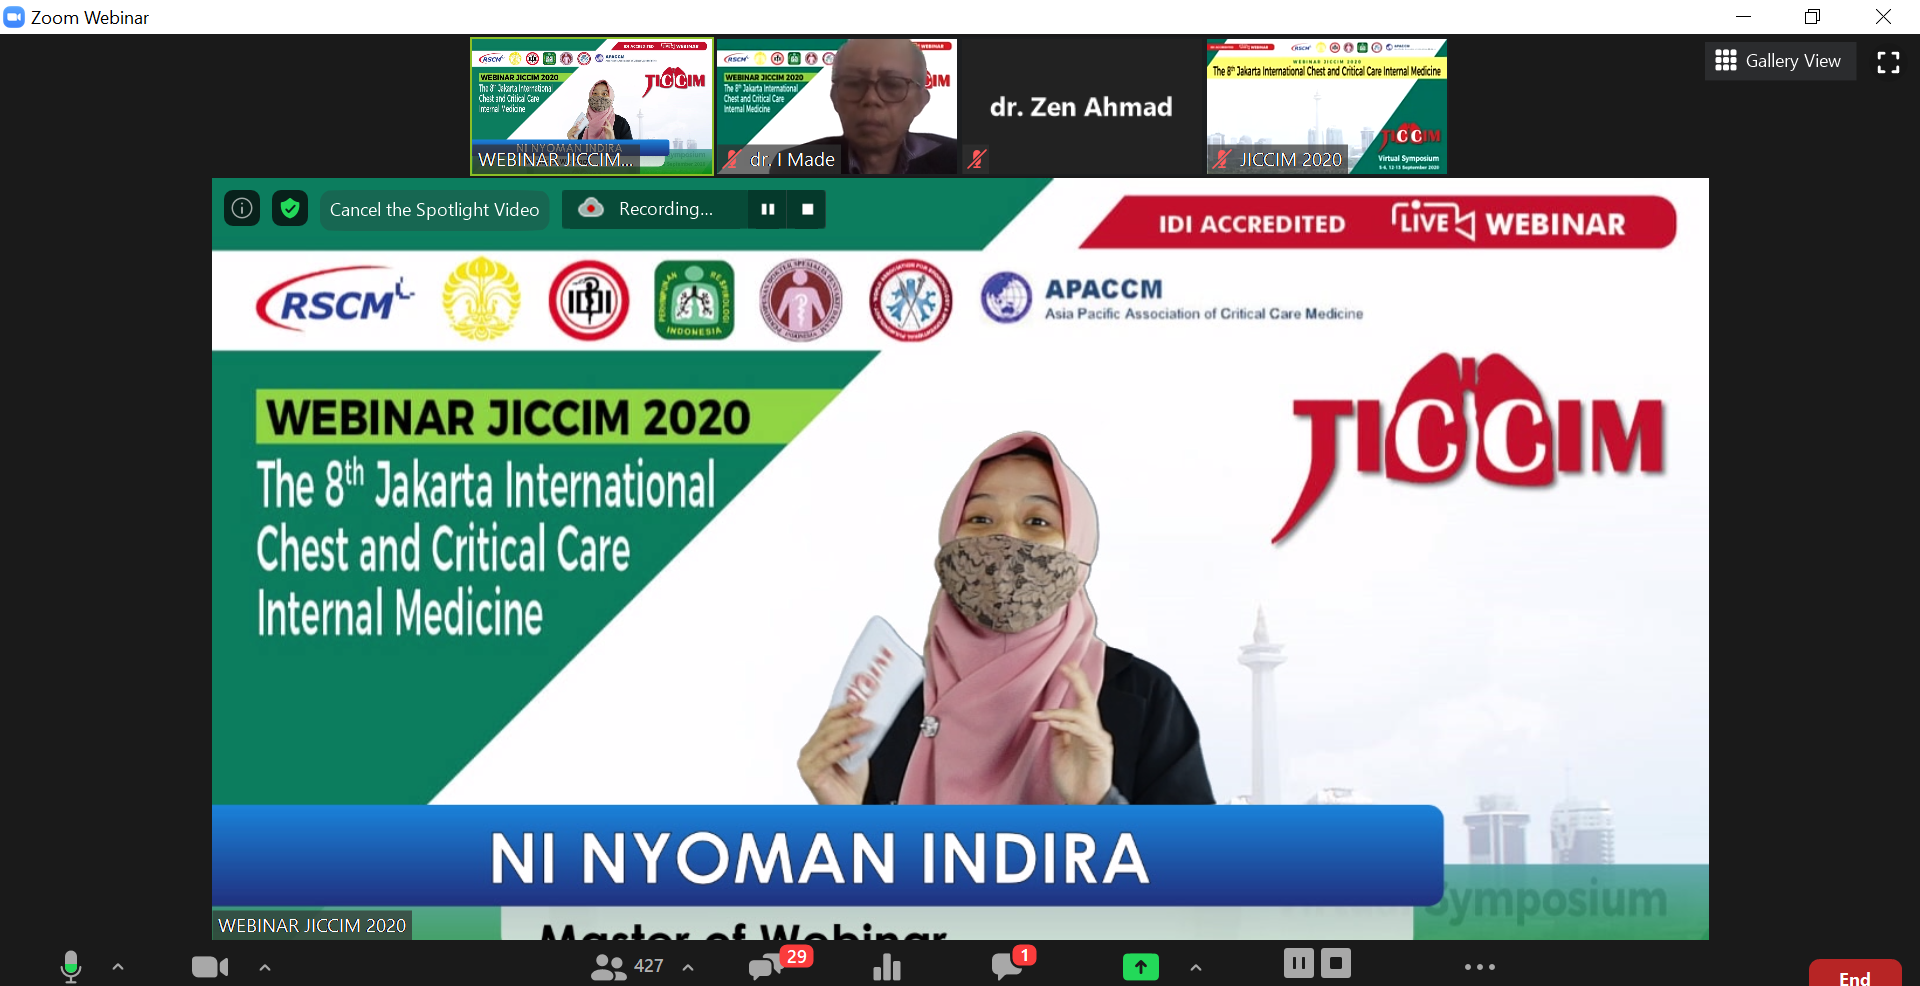Expand audio options chevron beside microphone
Screen dimensions: 1920x986
[x=118, y=967]
